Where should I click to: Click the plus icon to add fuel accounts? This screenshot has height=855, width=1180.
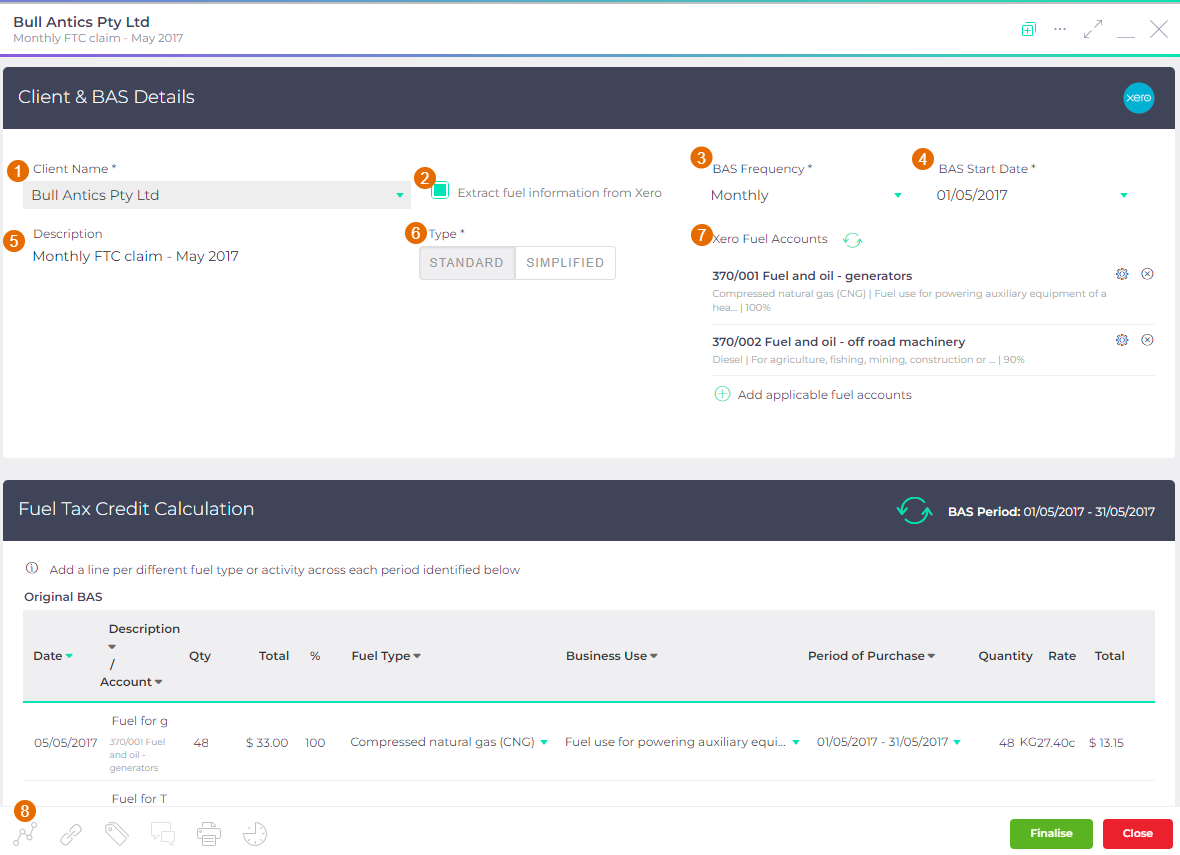(722, 394)
